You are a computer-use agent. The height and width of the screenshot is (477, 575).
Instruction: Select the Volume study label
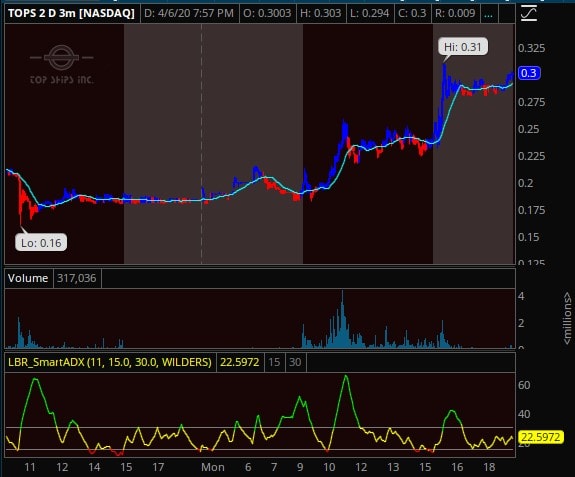point(28,278)
